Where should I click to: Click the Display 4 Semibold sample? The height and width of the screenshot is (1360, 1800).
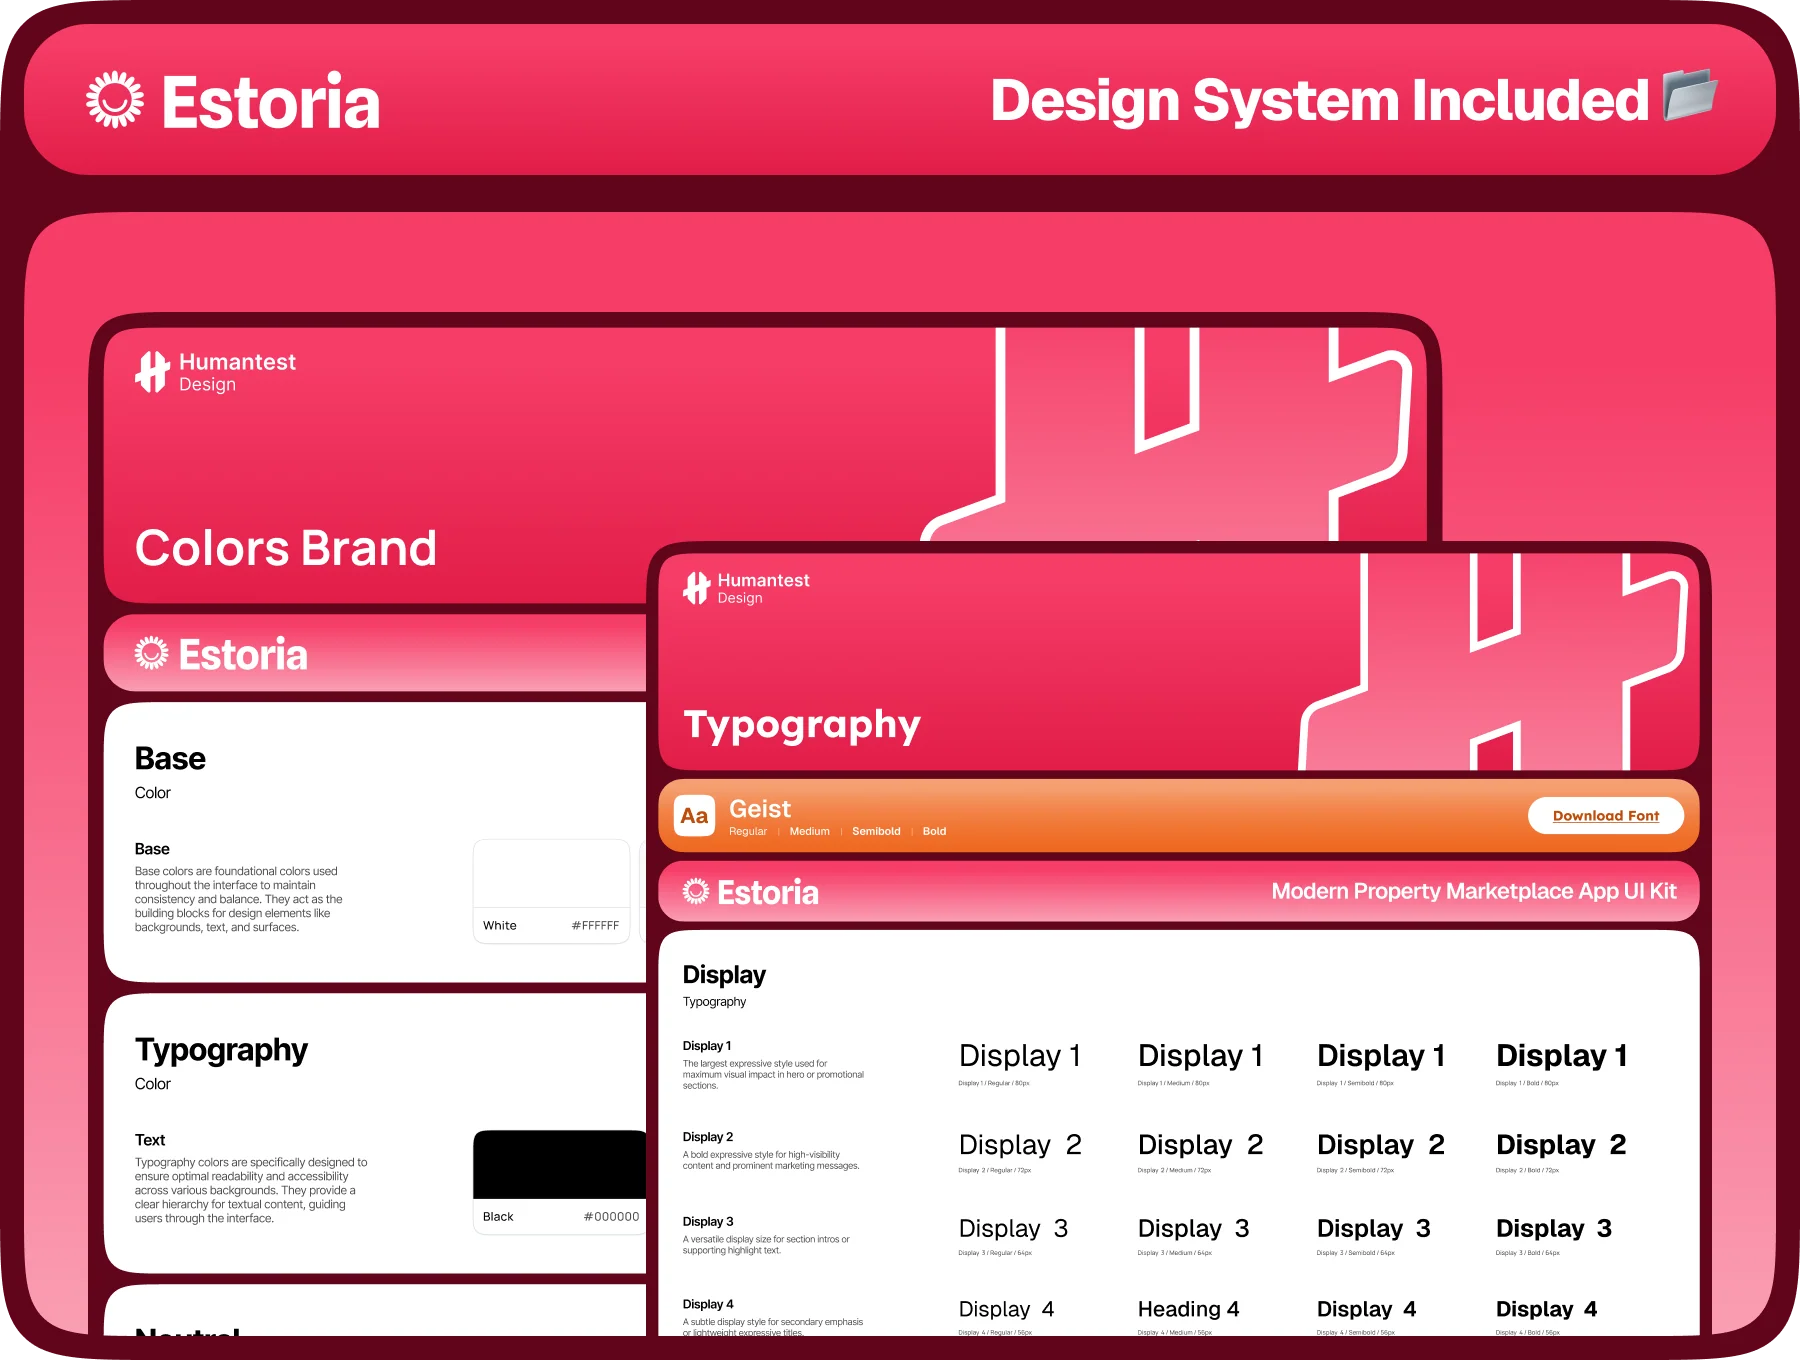(x=1366, y=1310)
